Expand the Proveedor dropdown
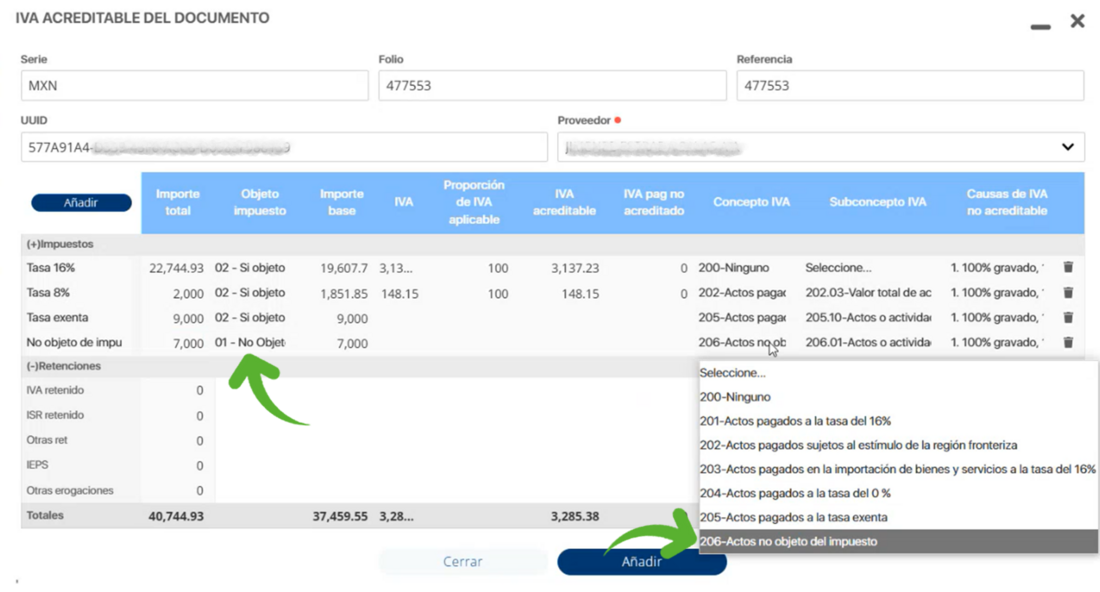 [x=1067, y=147]
